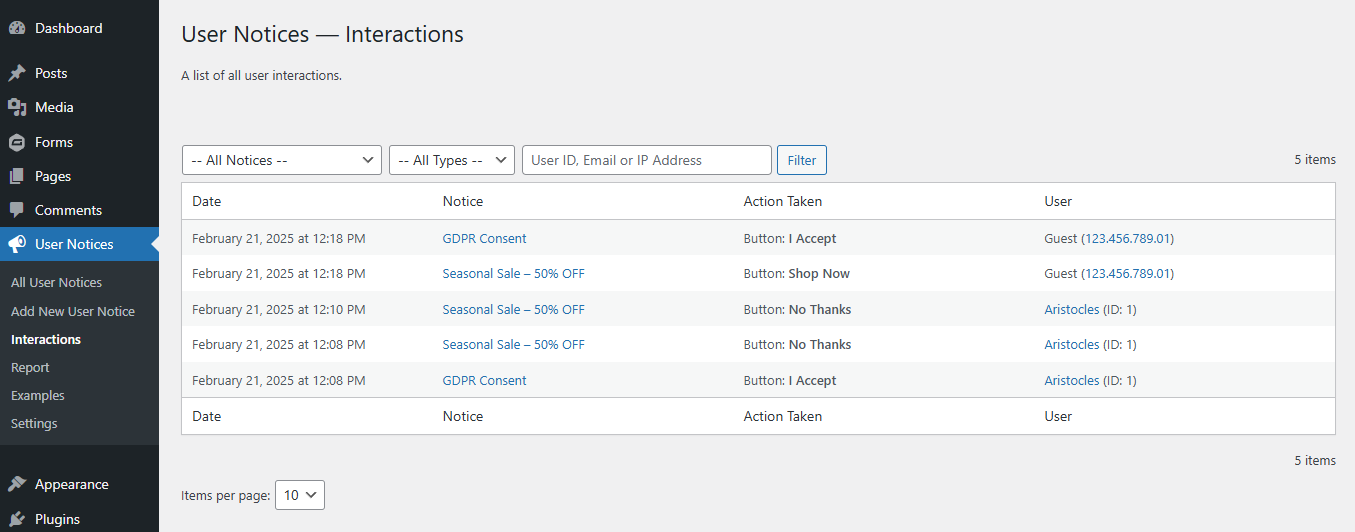Open the All Notices dropdown
This screenshot has width=1355, height=532.
click(281, 160)
